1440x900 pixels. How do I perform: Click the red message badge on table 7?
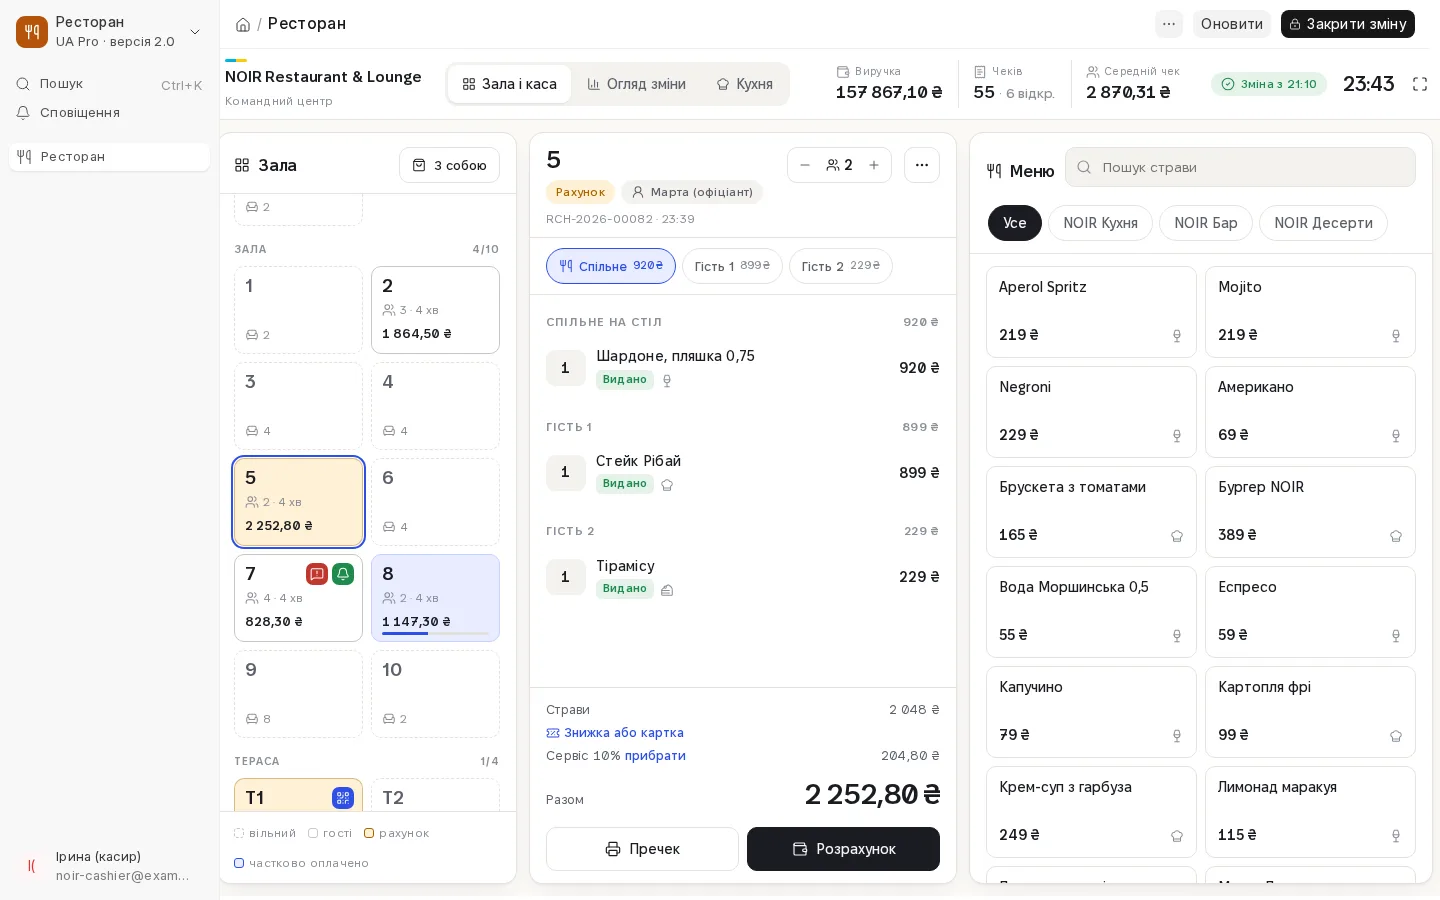coord(317,574)
